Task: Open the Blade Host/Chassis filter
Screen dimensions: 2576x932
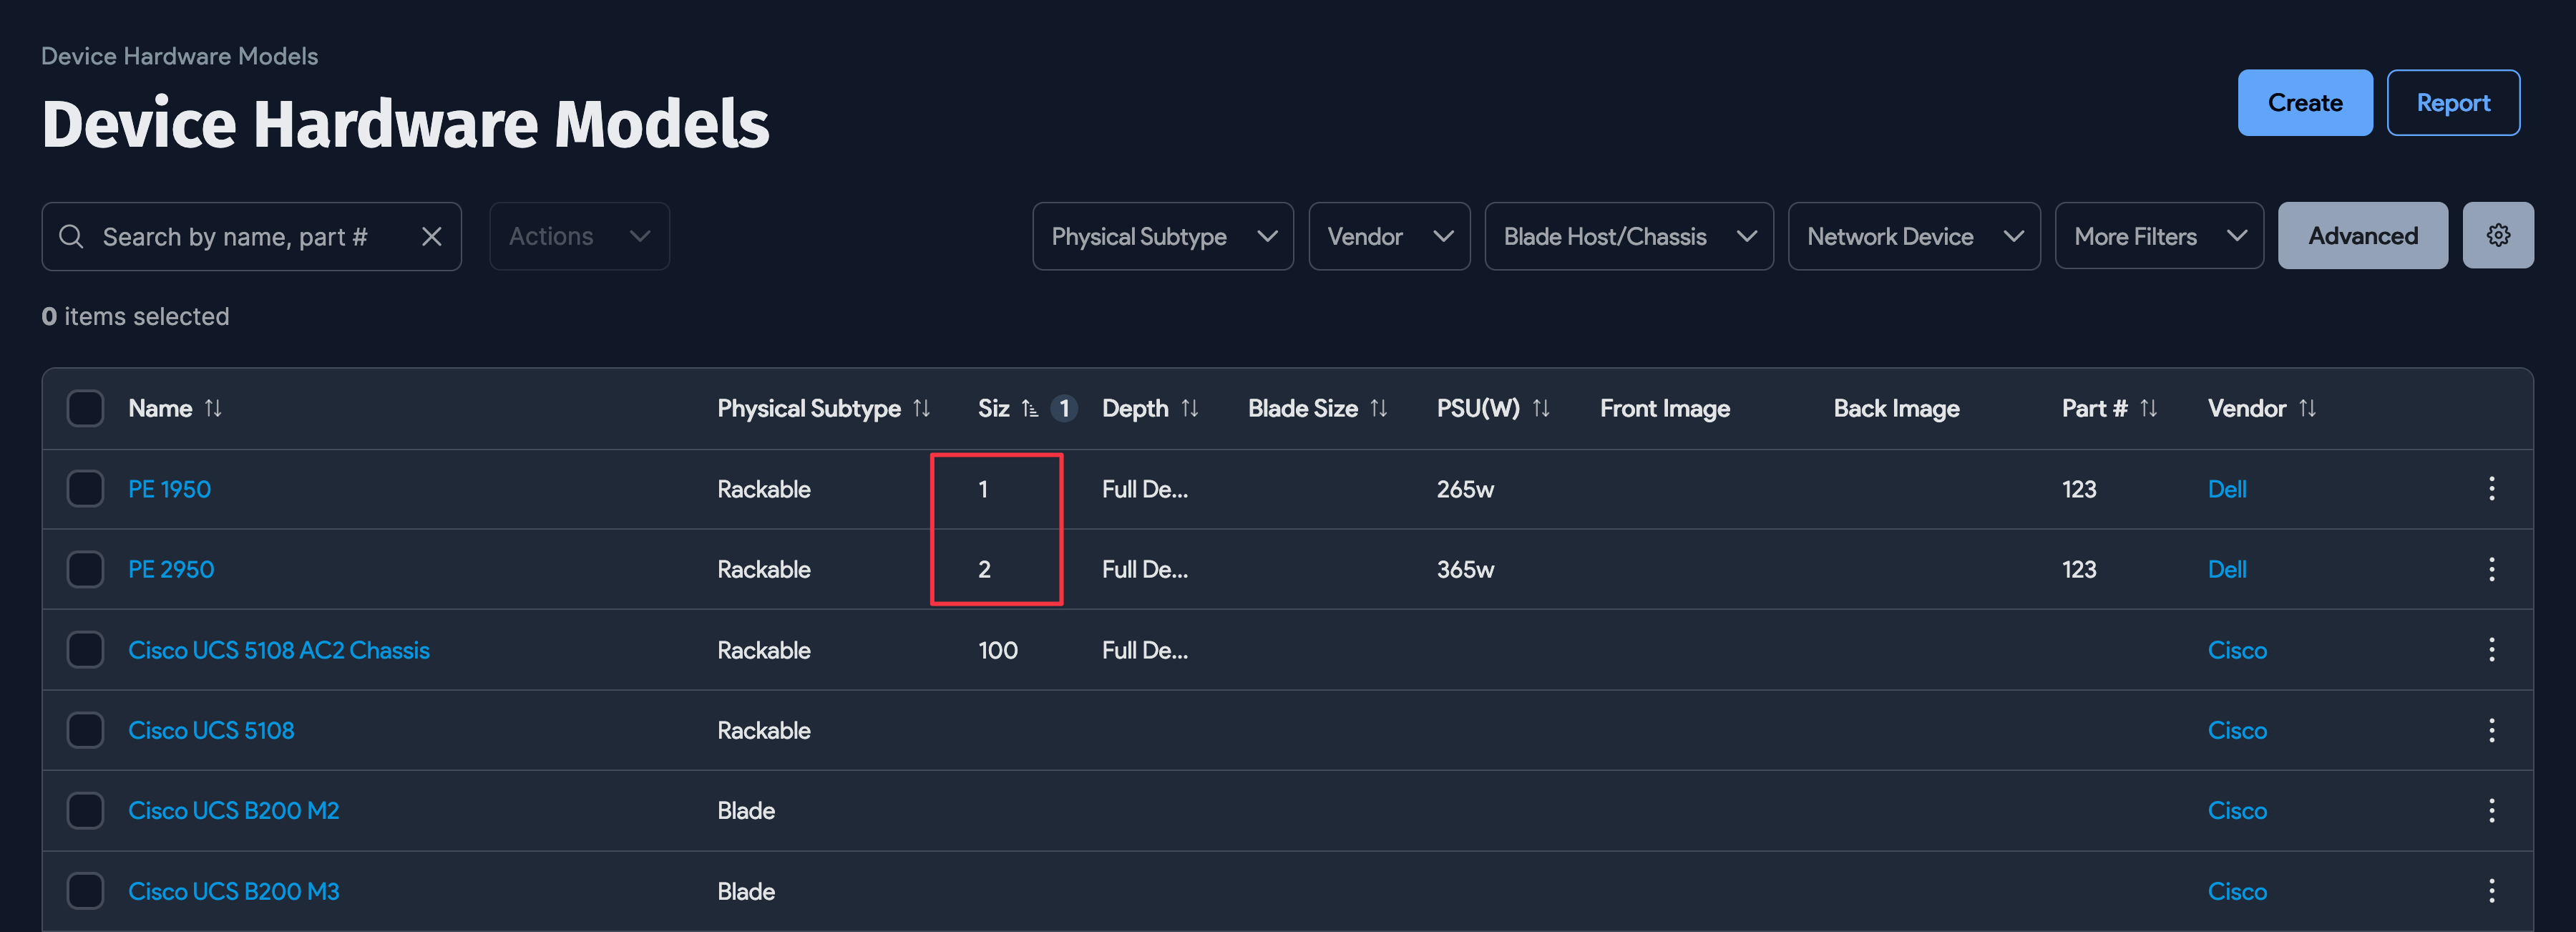Action: [1628, 237]
